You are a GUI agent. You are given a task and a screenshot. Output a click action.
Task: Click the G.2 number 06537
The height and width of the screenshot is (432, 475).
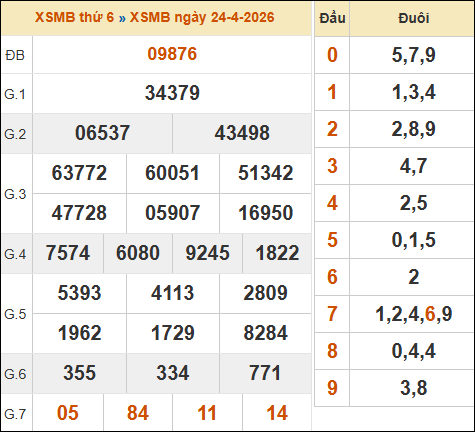click(102, 133)
